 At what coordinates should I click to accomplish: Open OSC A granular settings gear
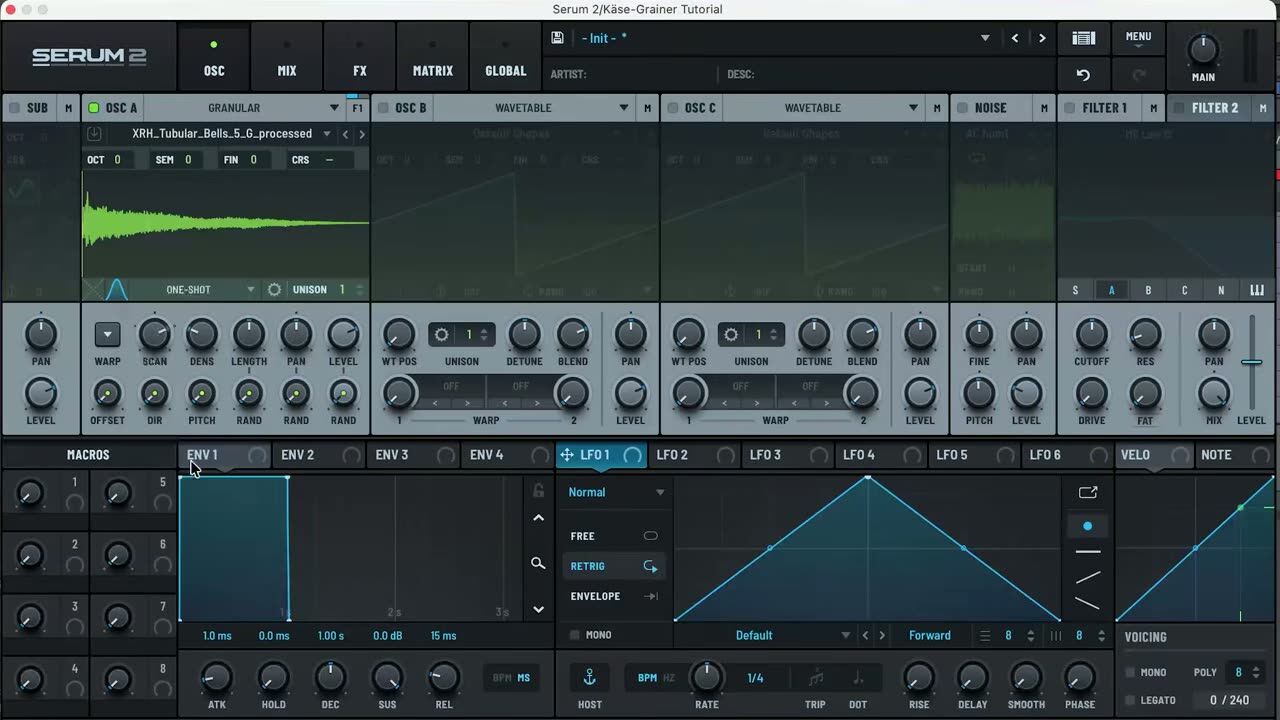click(x=275, y=290)
